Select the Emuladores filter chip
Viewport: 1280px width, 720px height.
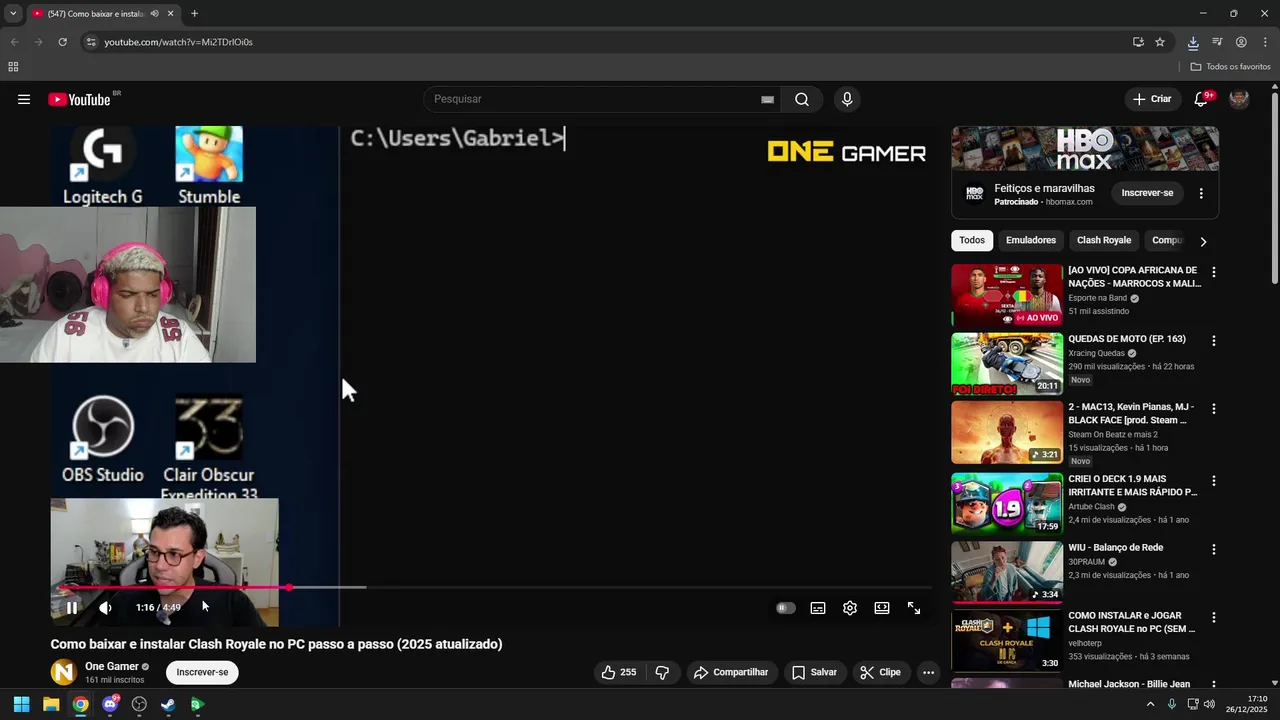[x=1031, y=240]
